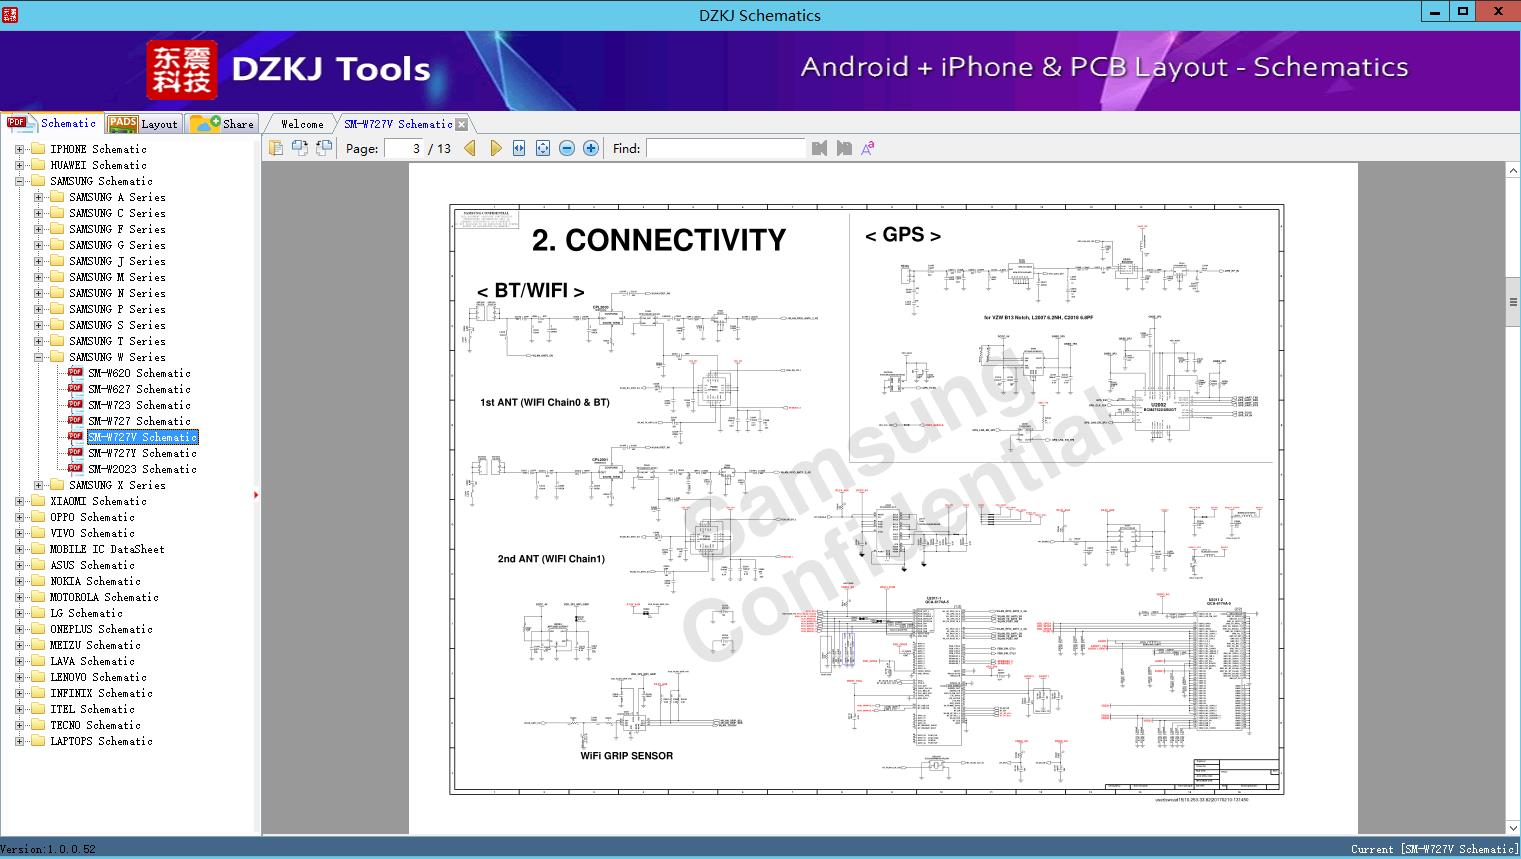The image size is (1521, 859).
Task: Select the SAMSUNG F Series tree item
Action: click(117, 229)
